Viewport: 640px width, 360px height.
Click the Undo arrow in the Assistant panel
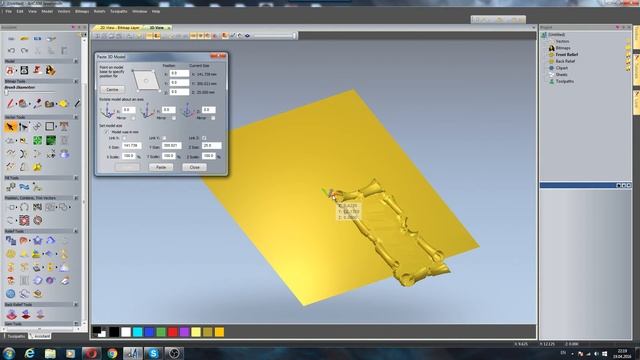coord(11,51)
